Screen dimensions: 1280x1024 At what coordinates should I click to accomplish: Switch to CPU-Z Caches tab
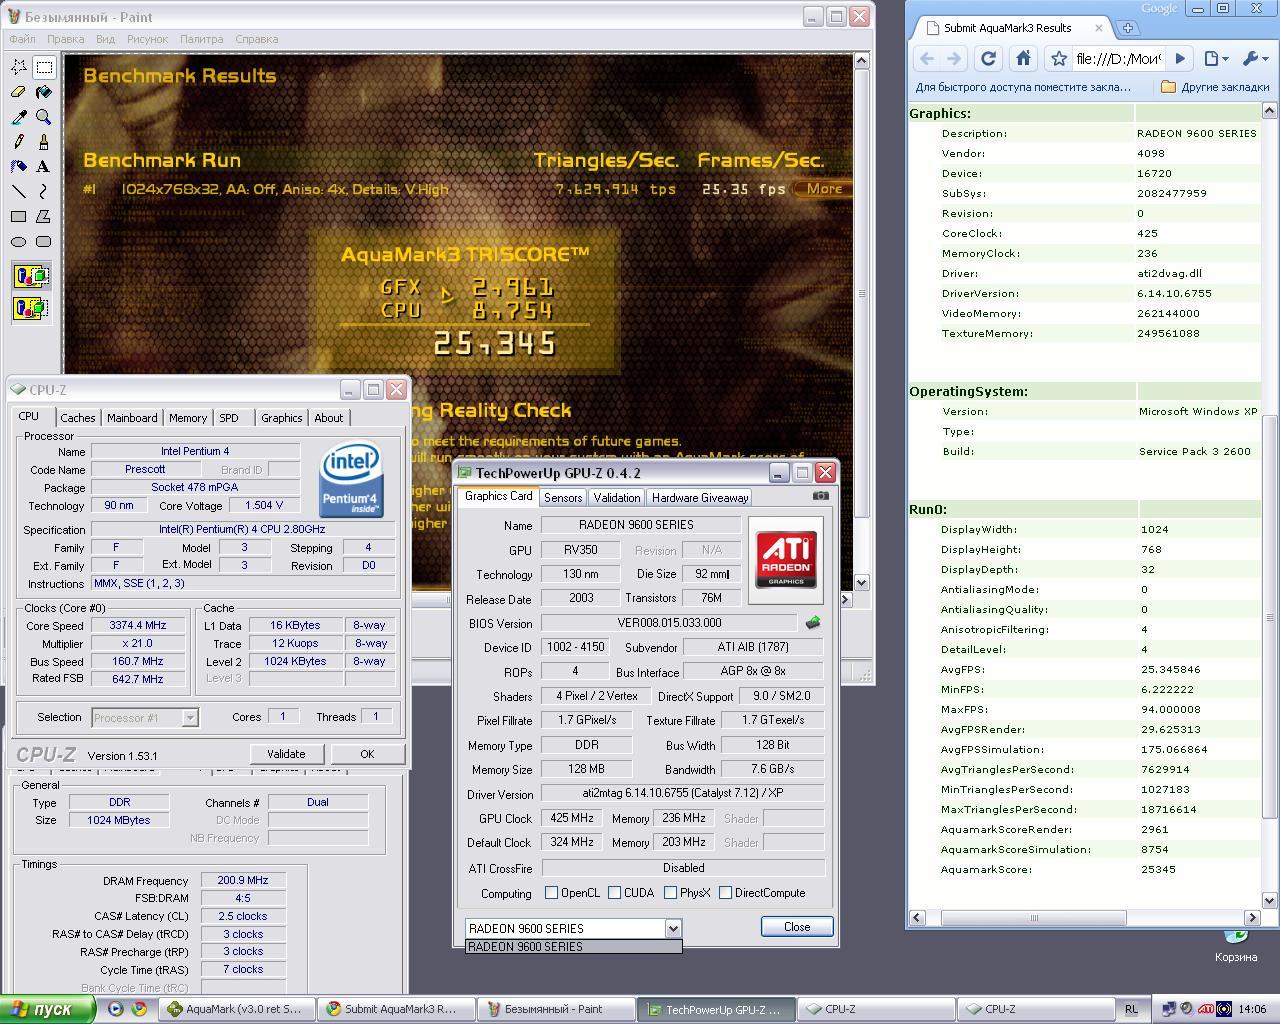(x=77, y=418)
